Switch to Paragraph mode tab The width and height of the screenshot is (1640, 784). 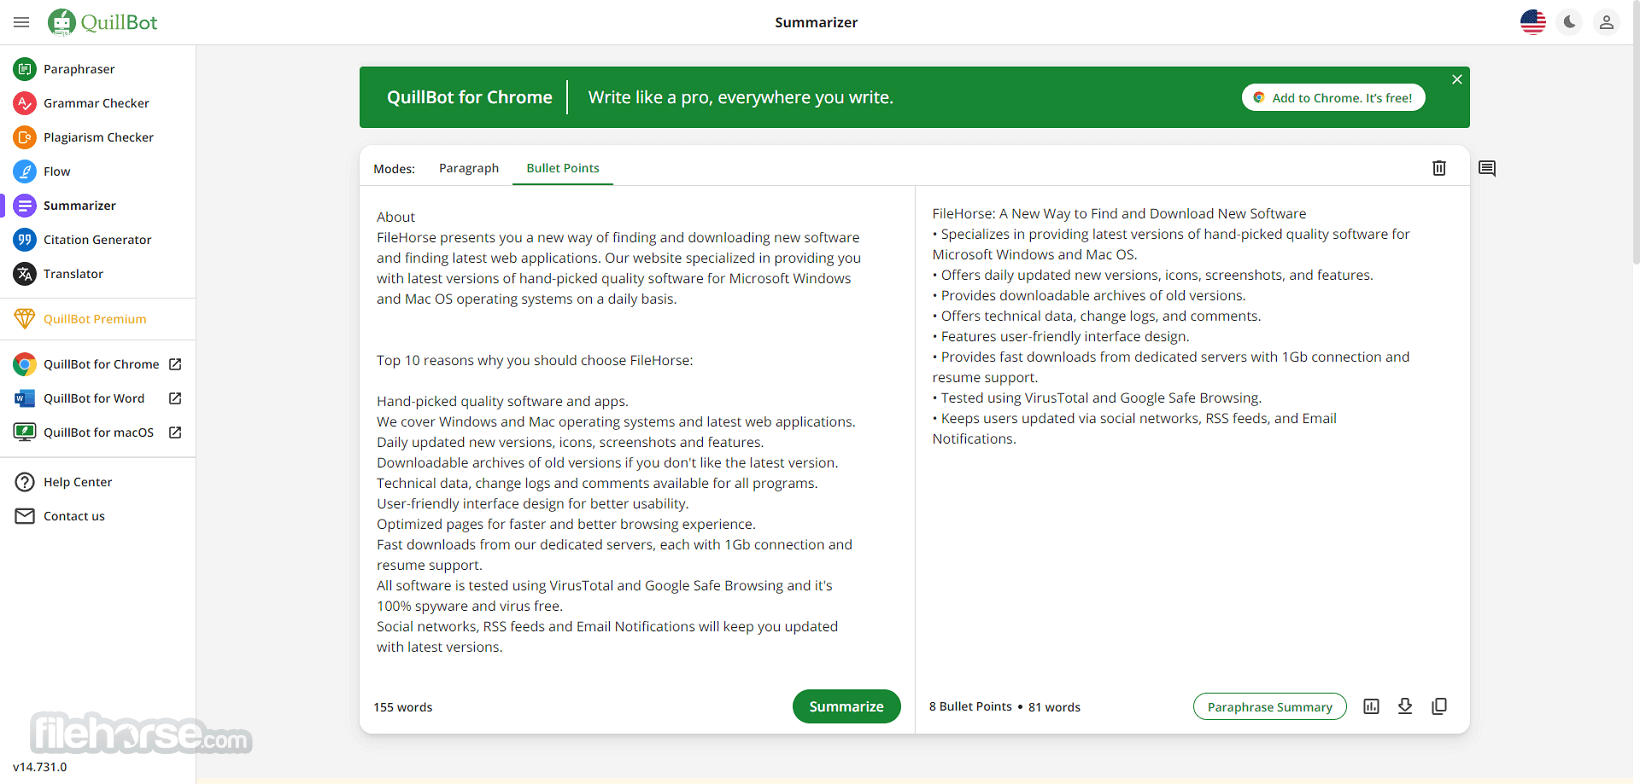pyautogui.click(x=469, y=168)
